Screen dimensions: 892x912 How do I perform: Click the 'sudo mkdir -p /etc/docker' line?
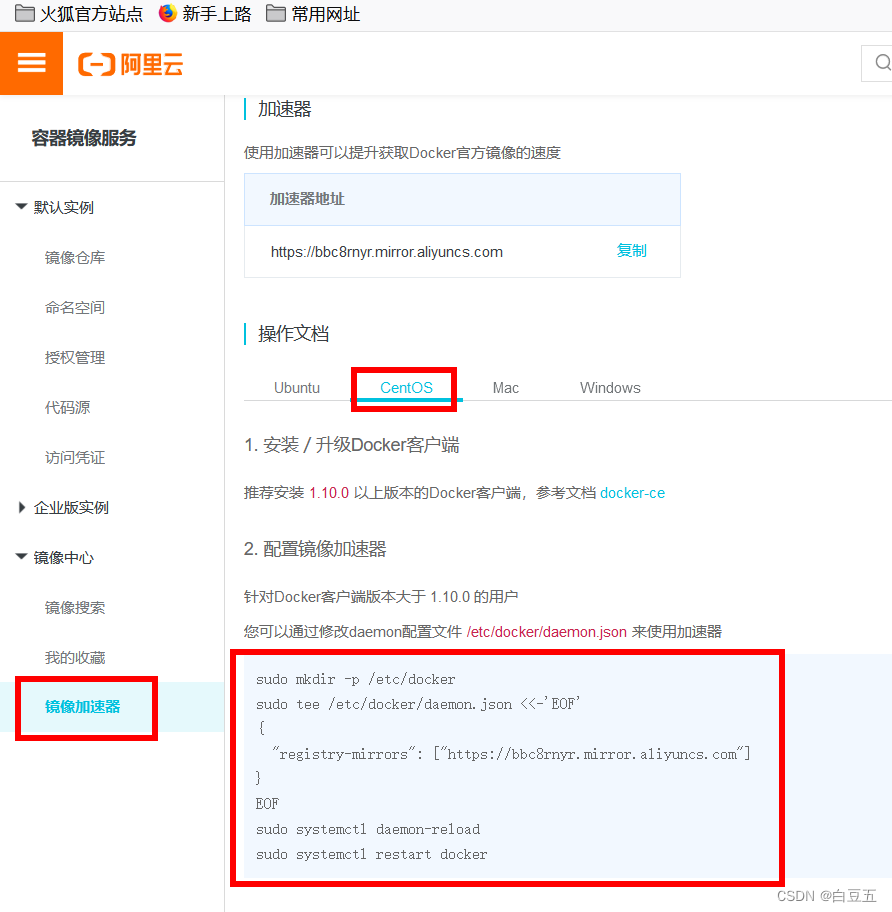[356, 679]
